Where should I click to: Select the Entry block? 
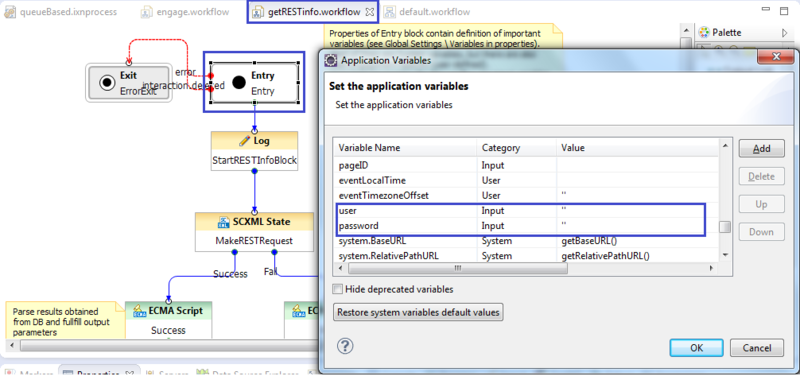coord(255,83)
